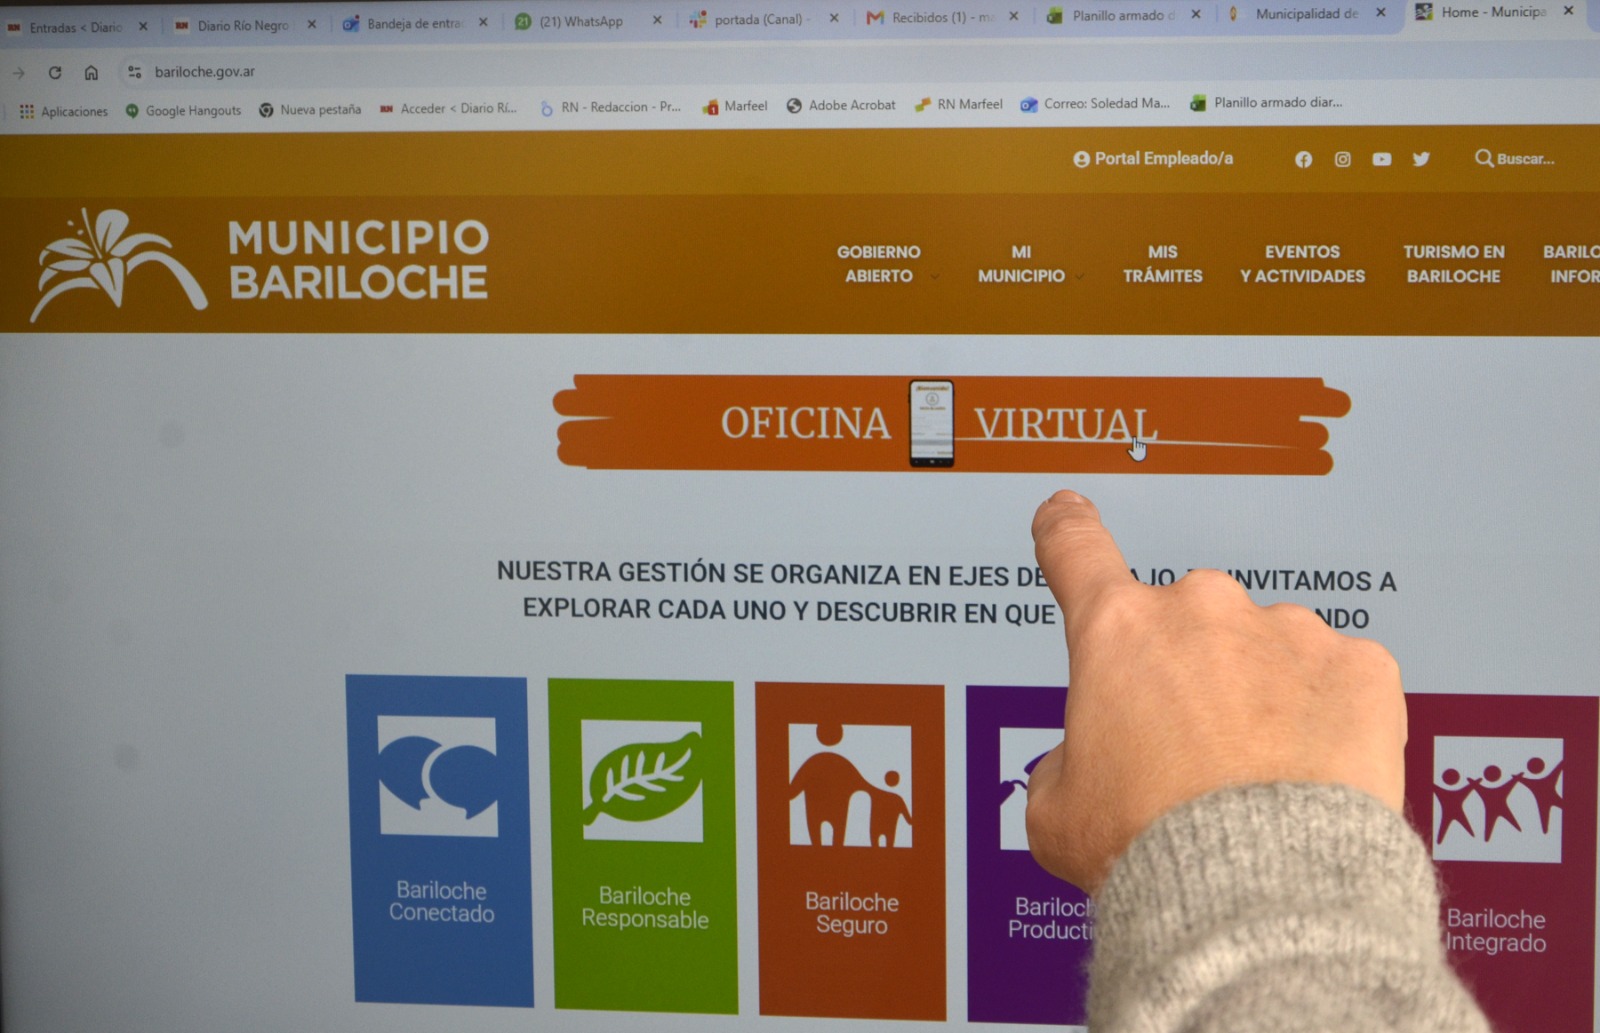Click the Bariloche Conectado speech bubbles tile
1600x1033 pixels.
click(440, 840)
